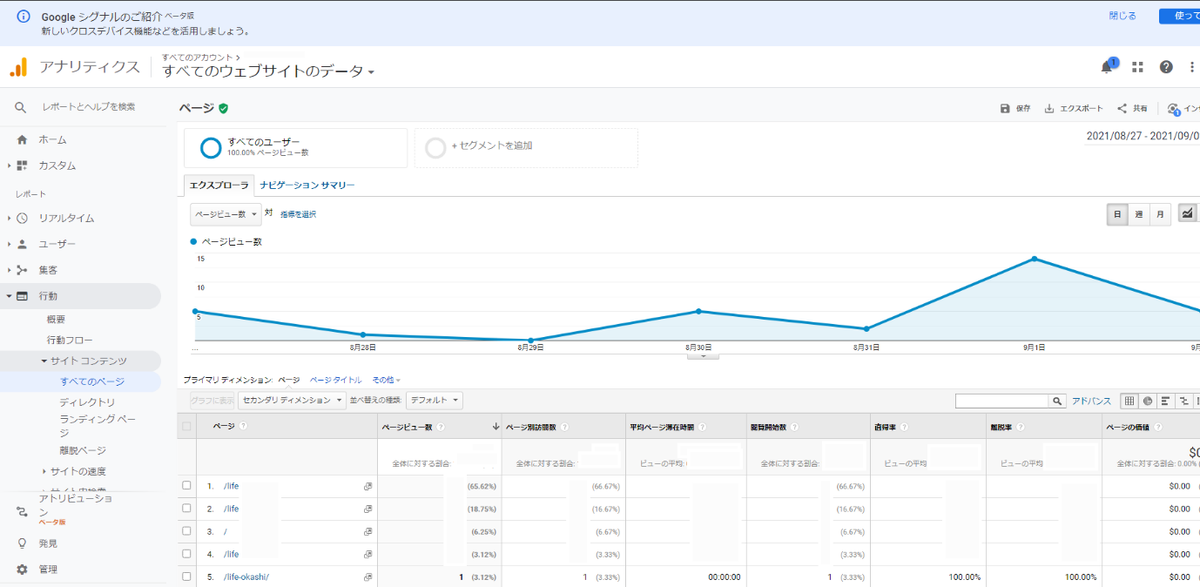Click the 保存 save icon
Viewport: 1200px width, 587px height.
[x=1005, y=108]
